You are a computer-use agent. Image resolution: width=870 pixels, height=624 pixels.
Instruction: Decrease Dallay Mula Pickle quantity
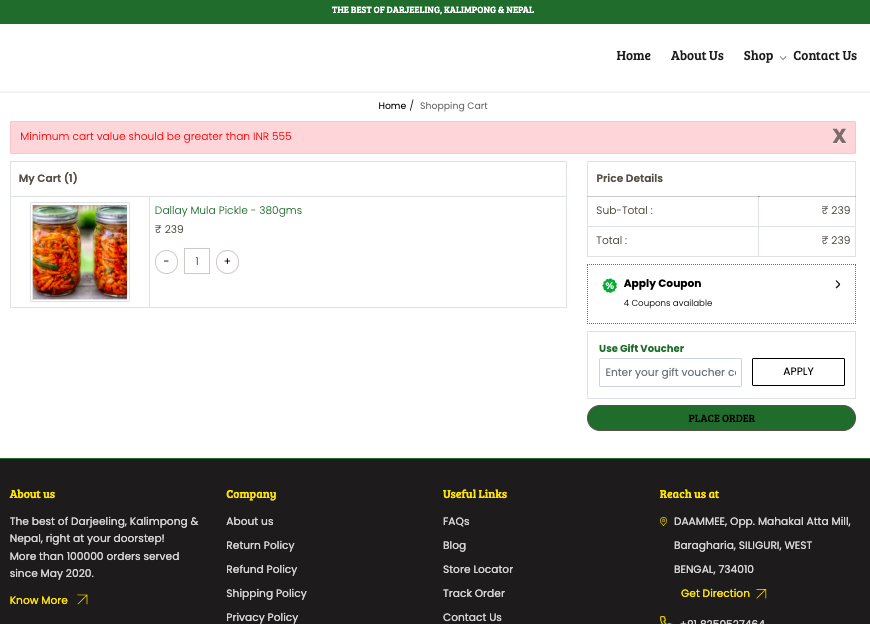tap(166, 262)
